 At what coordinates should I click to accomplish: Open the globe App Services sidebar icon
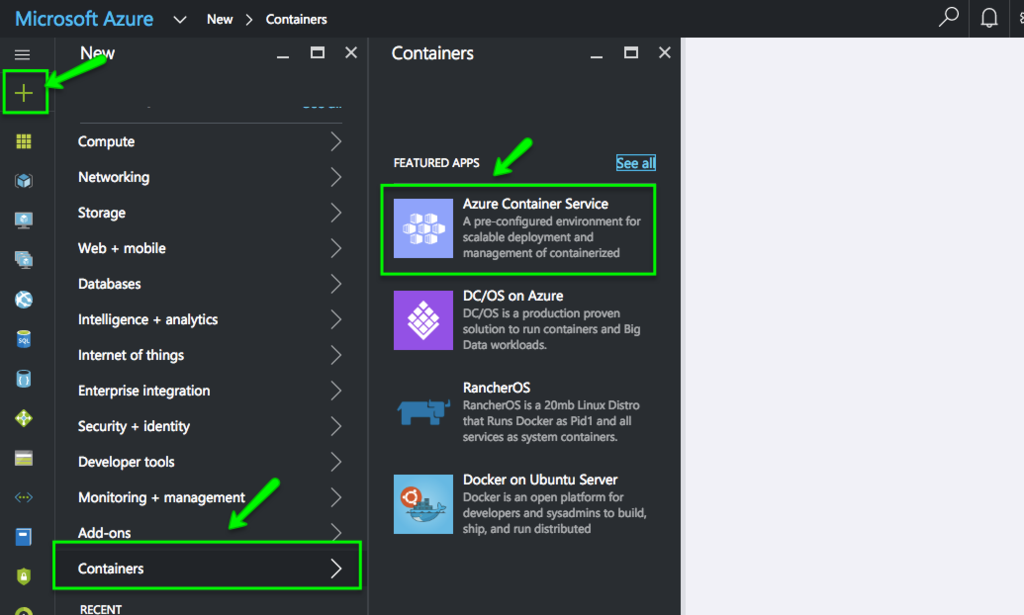pos(24,300)
